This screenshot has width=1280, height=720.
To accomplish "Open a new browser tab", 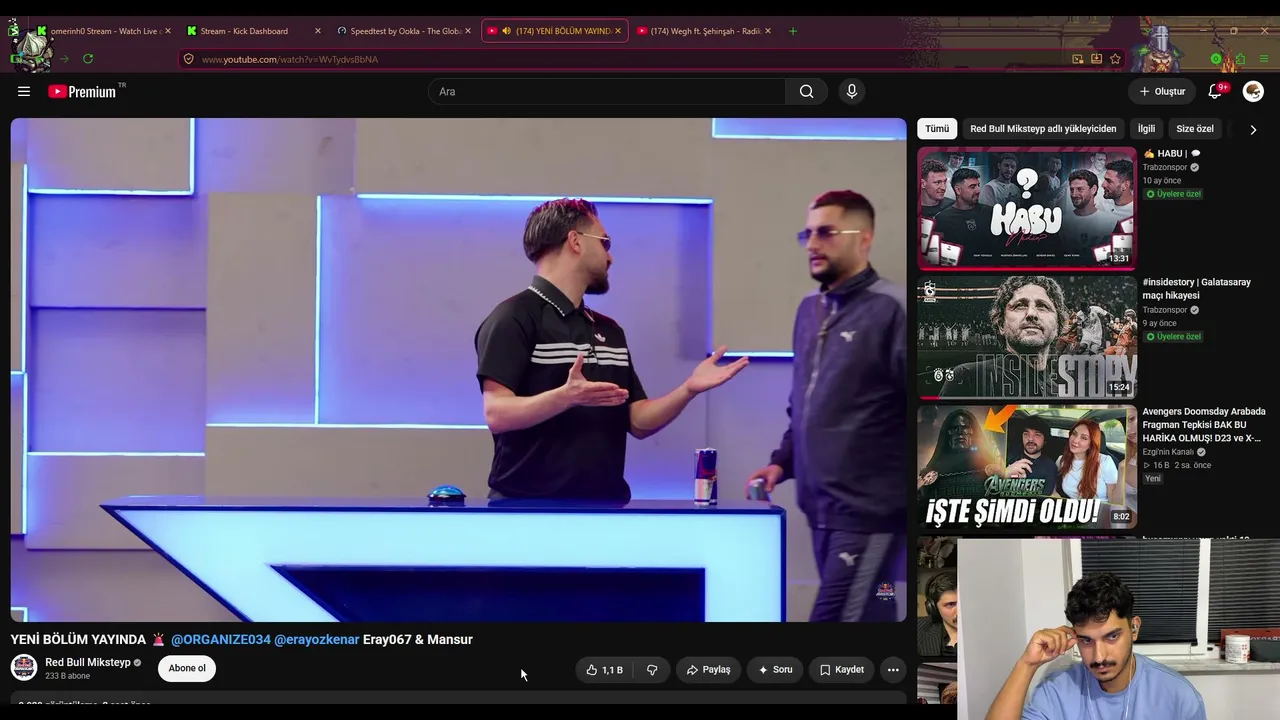I will [x=793, y=31].
